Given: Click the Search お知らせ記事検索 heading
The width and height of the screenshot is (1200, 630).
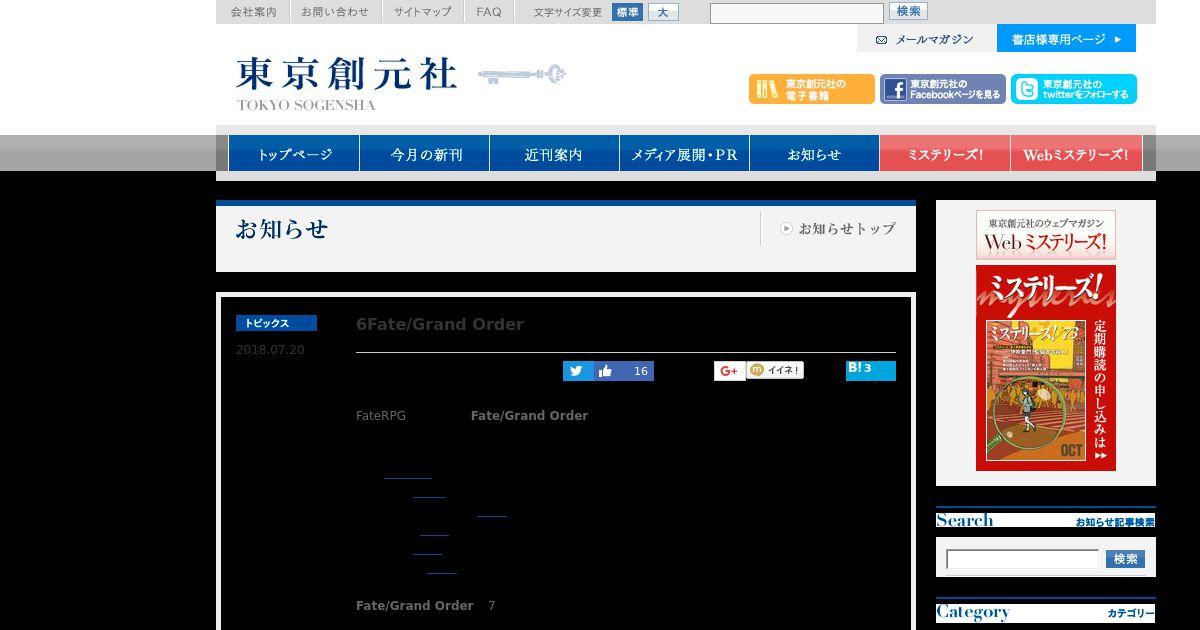Looking at the screenshot, I should pos(1046,520).
